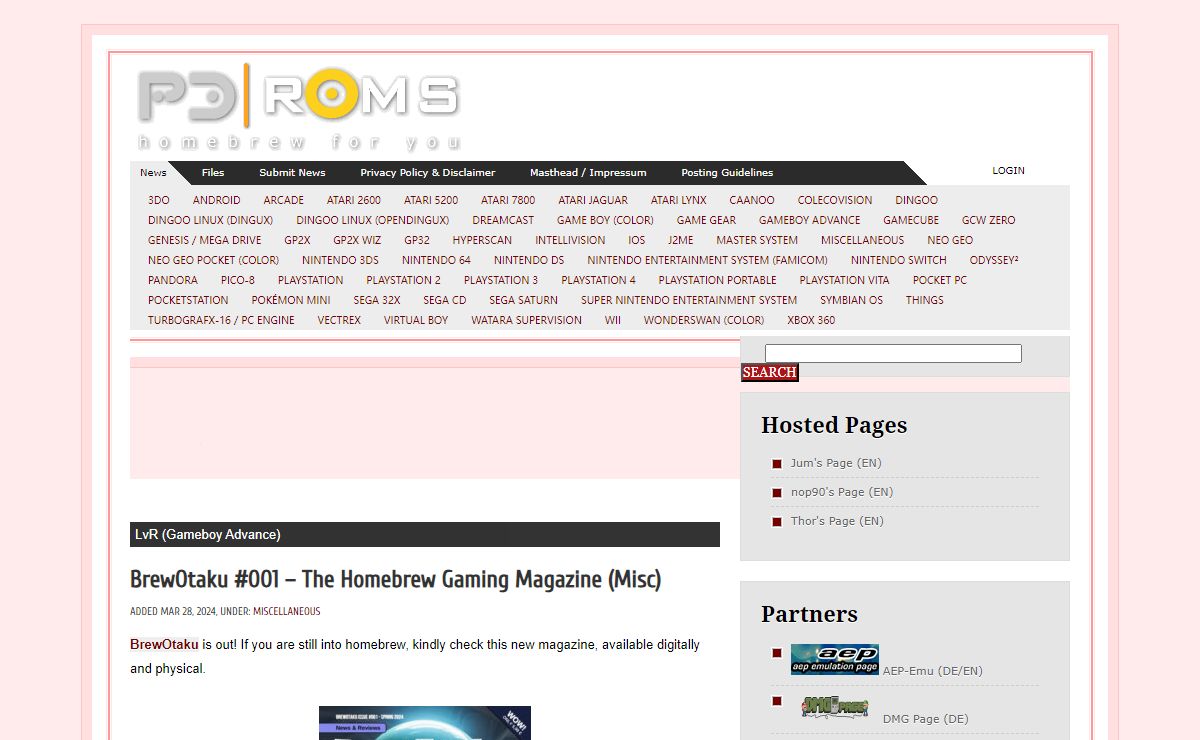Browse the SUPER NINTENDO ENTERTAINMENT SYSTEM category
Screen dimensions: 1200x740
pos(689,300)
